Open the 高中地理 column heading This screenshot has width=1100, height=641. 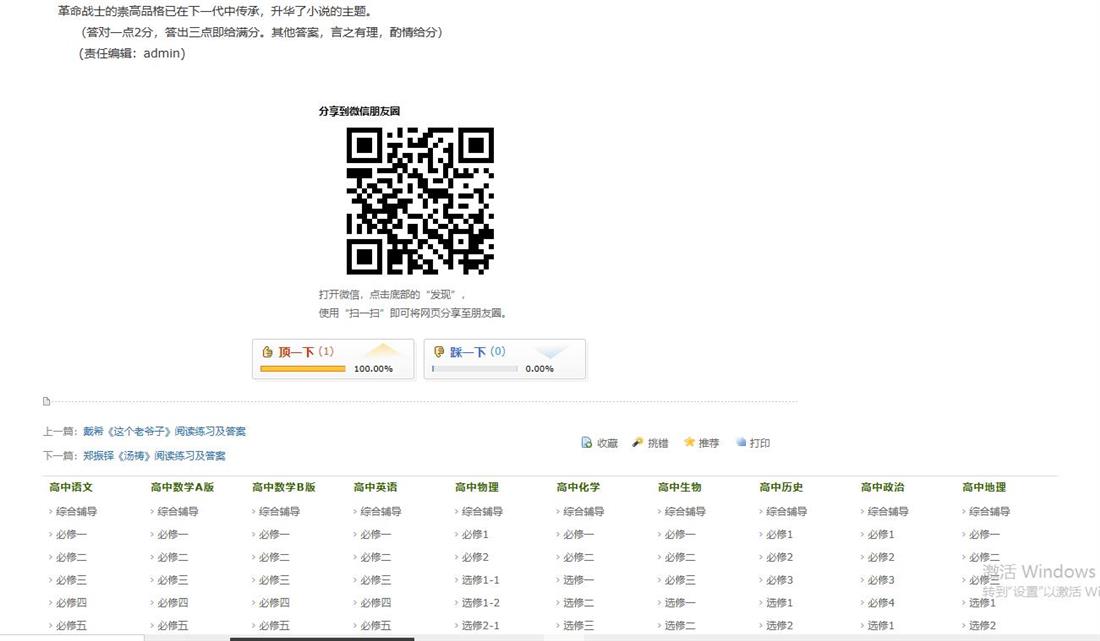(984, 487)
